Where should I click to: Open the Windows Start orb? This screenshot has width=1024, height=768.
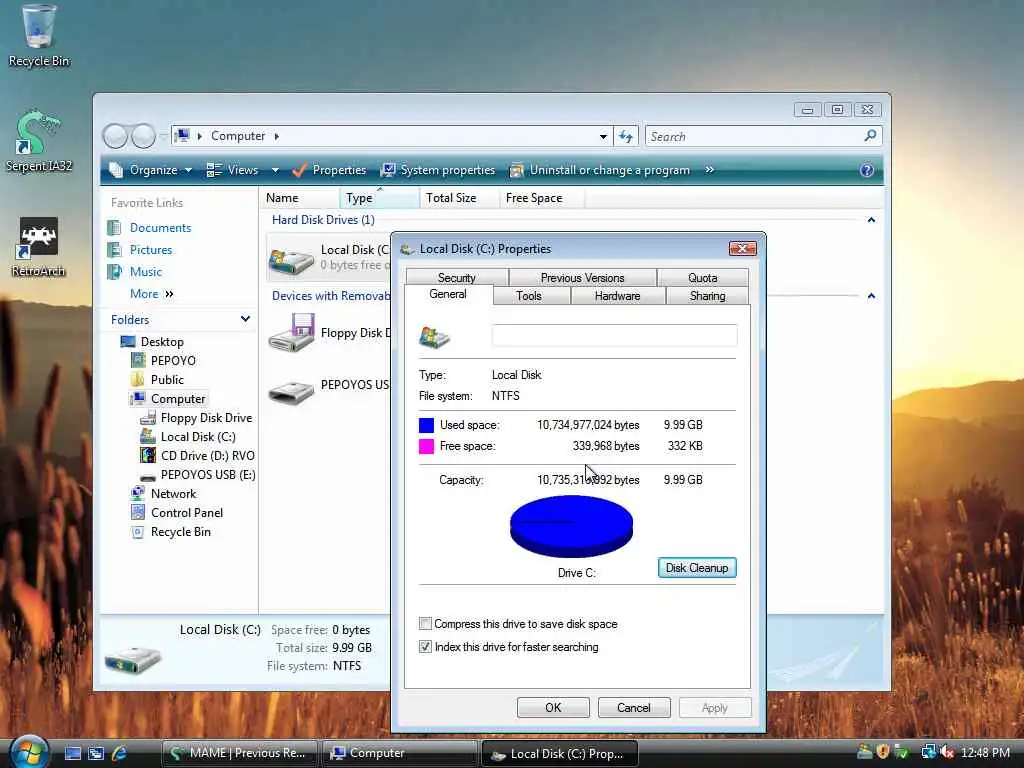coord(29,752)
